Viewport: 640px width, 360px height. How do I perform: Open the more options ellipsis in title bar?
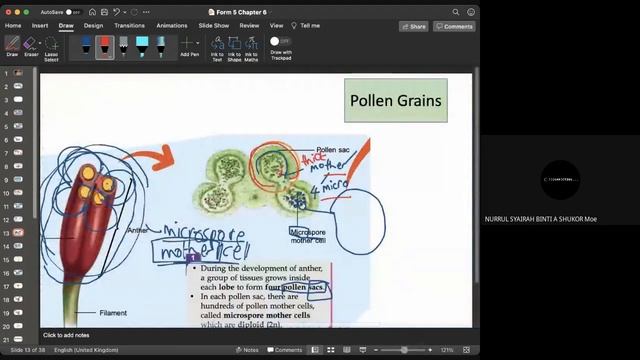[146, 12]
